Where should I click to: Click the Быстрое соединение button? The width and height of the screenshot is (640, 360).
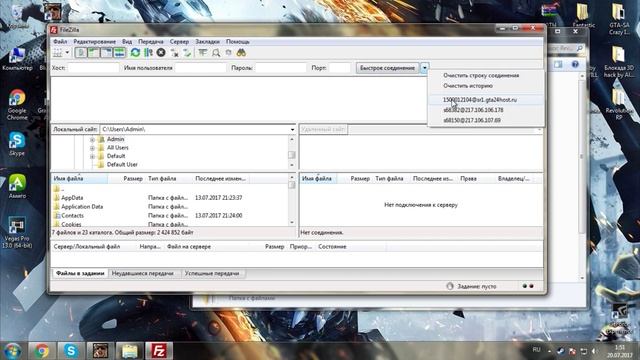(387, 68)
